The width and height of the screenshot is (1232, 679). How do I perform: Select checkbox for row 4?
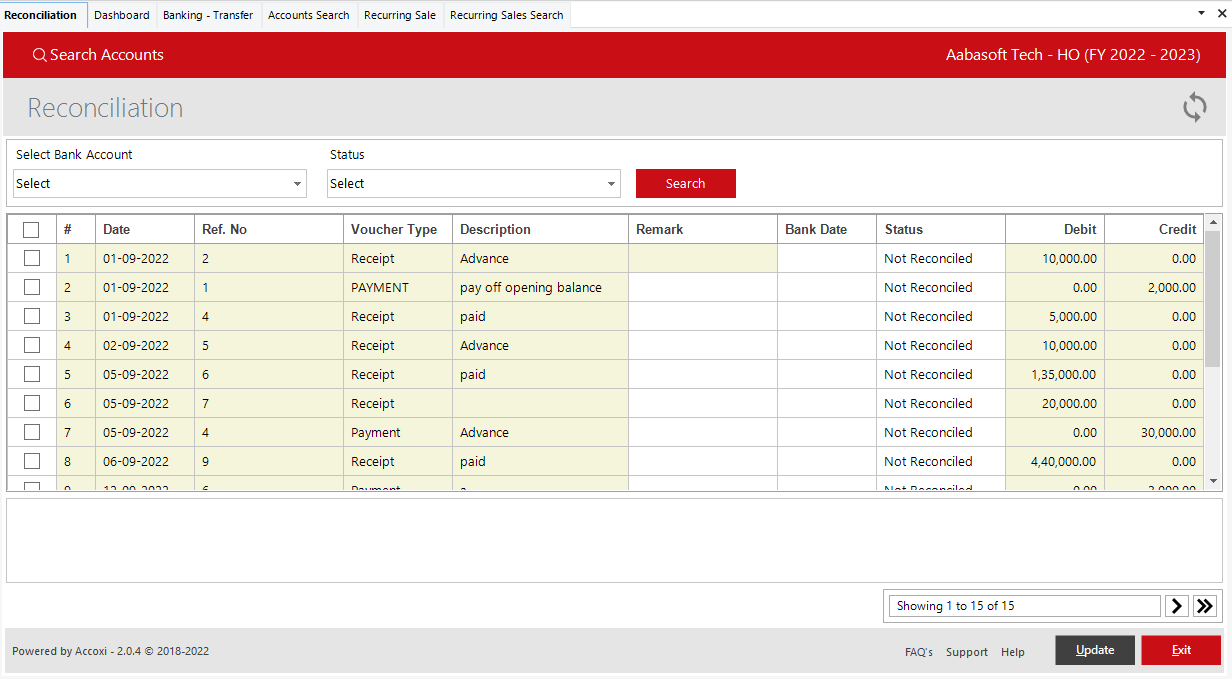click(x=31, y=345)
